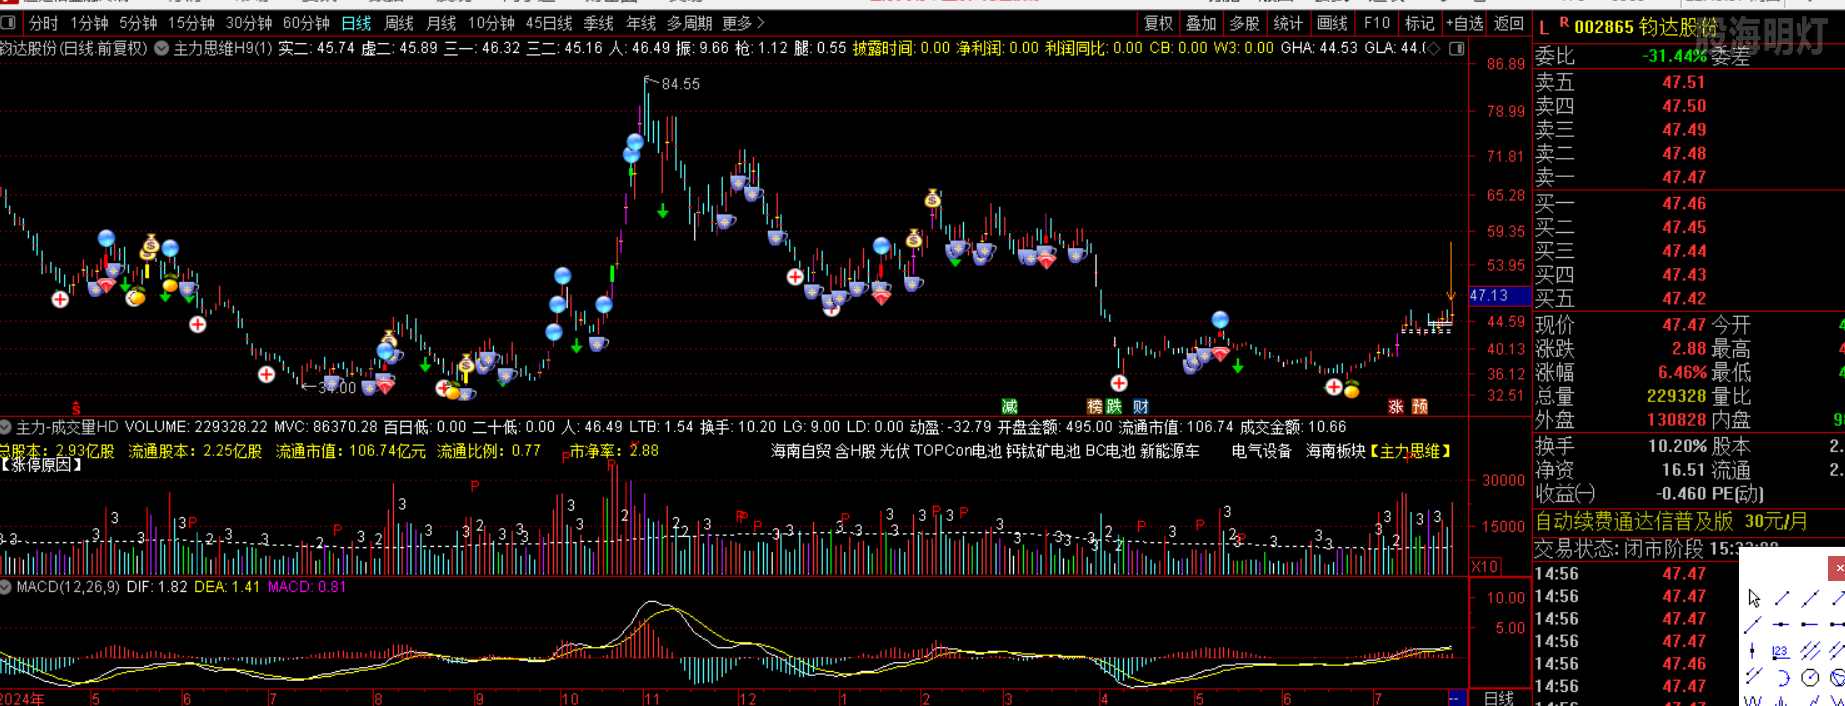Click the 返回 back button
This screenshot has height=706, width=1845.
pos(1508,23)
